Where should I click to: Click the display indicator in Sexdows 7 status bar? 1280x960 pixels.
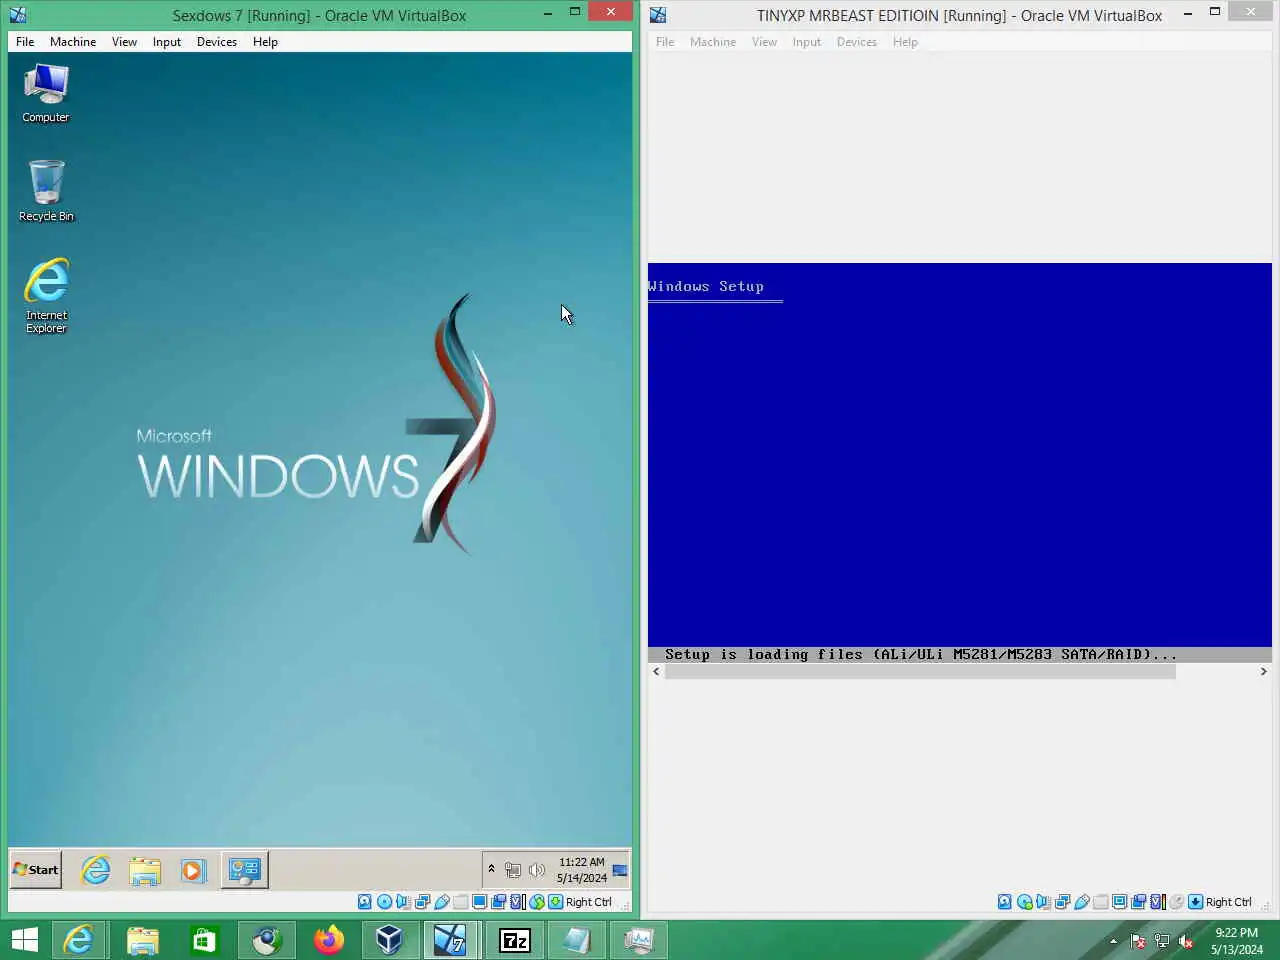tap(479, 902)
